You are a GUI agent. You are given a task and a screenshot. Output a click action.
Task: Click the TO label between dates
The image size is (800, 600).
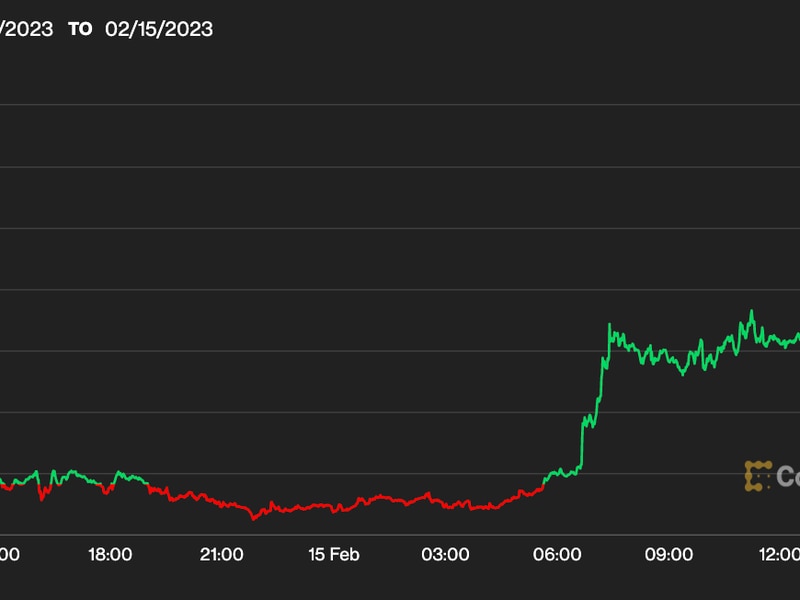[x=80, y=29]
